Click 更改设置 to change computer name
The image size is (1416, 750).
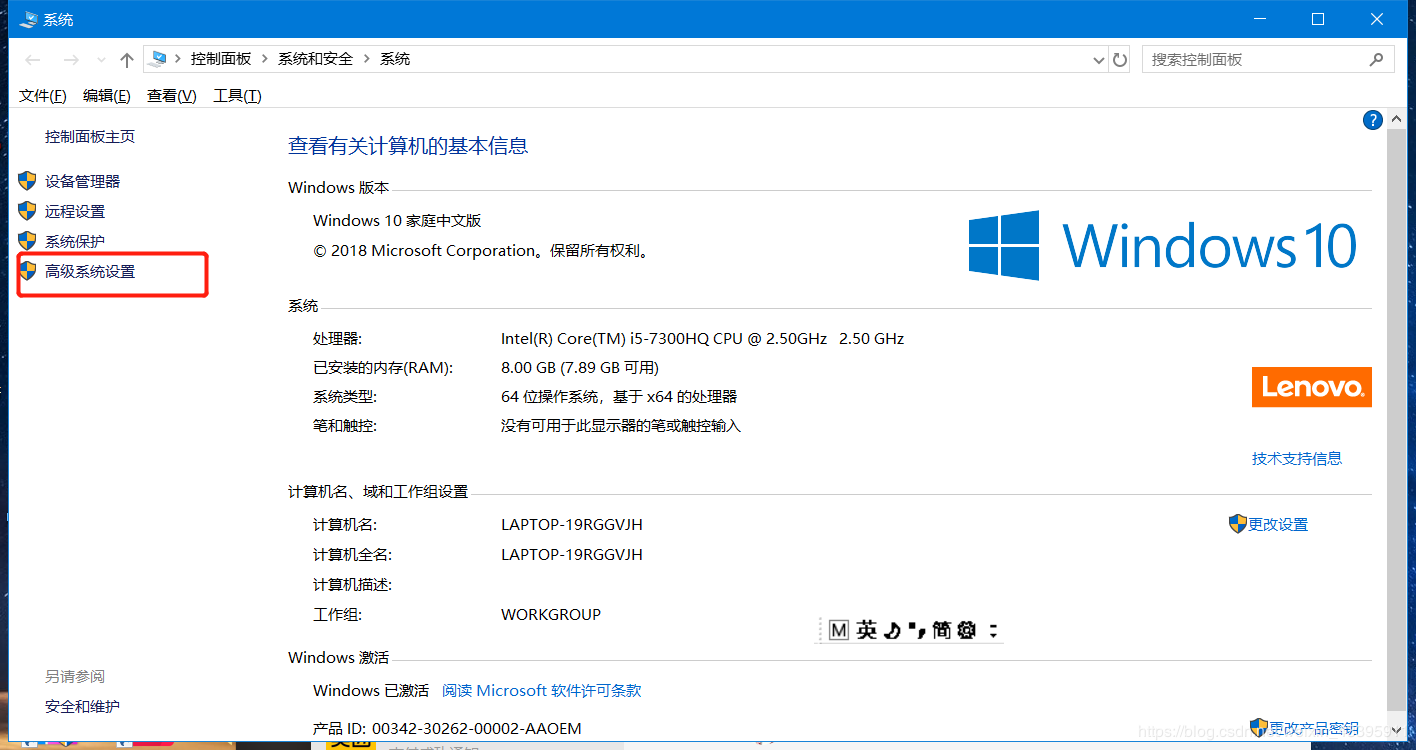point(1277,523)
